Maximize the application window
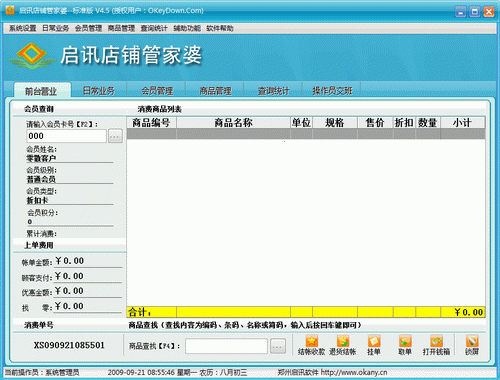 [475, 12]
